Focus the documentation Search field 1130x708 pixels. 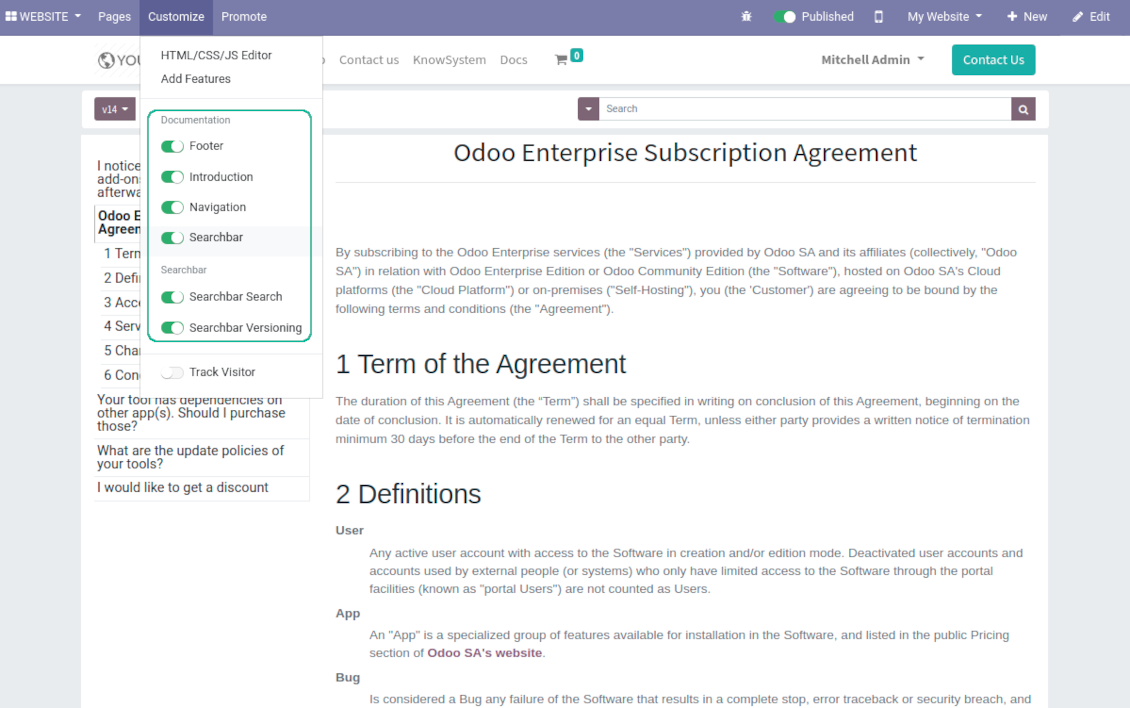805,109
